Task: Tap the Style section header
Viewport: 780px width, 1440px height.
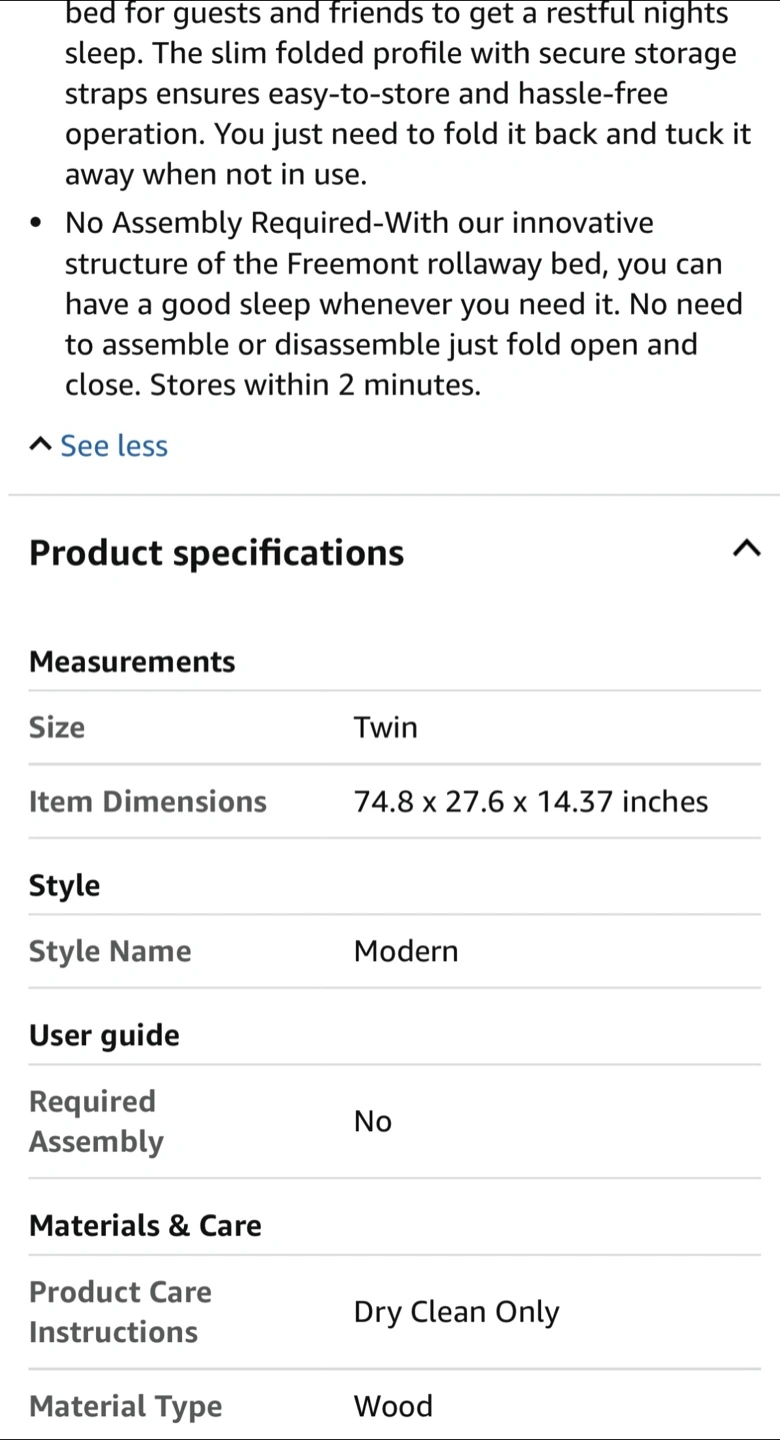Action: coord(65,886)
